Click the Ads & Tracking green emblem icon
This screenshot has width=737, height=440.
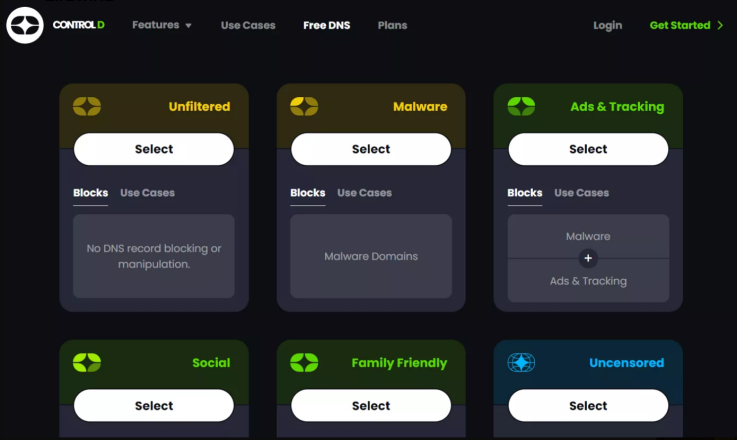point(521,106)
